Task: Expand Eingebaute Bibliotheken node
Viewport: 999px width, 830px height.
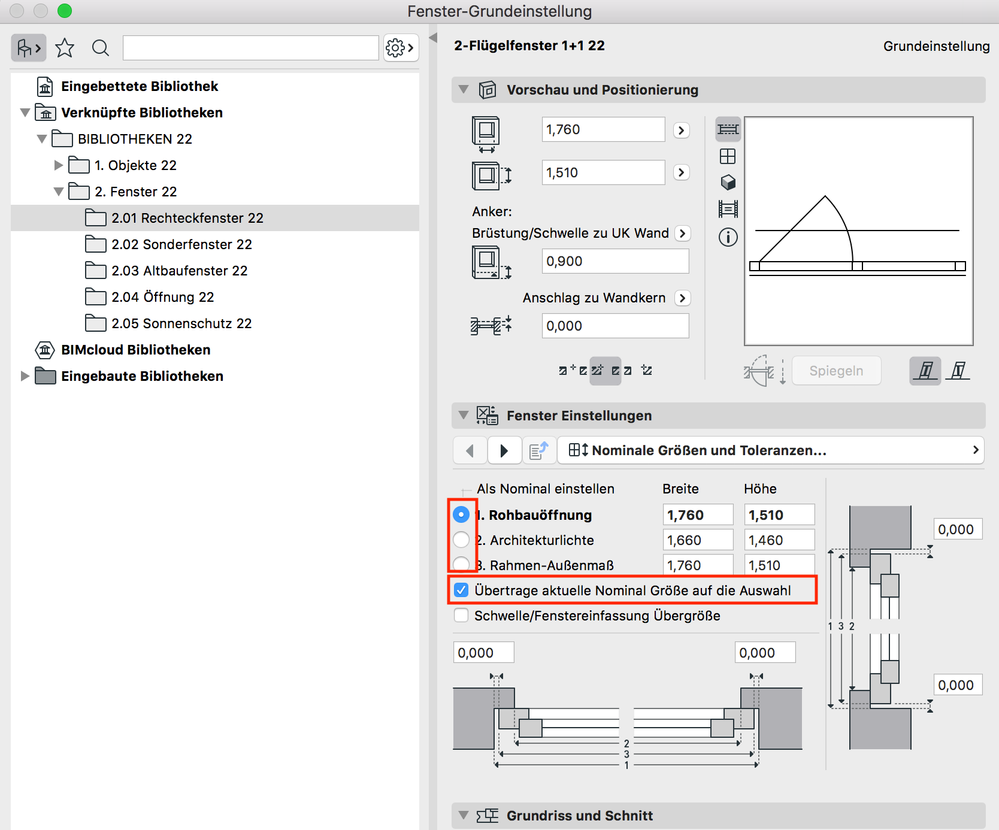Action: coord(25,376)
